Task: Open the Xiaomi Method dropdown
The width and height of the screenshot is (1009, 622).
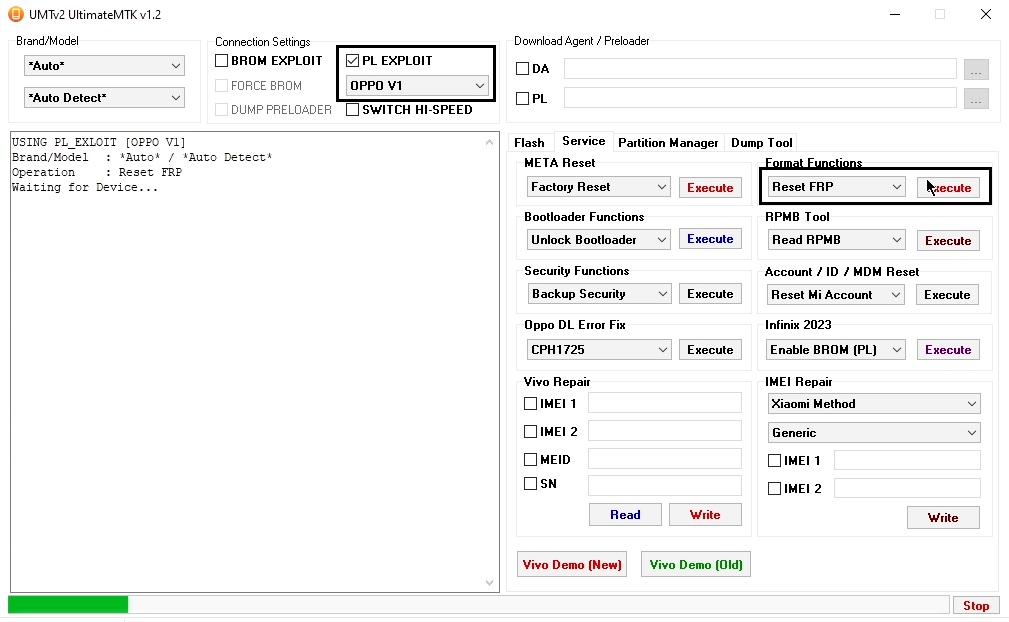Action: pos(874,404)
